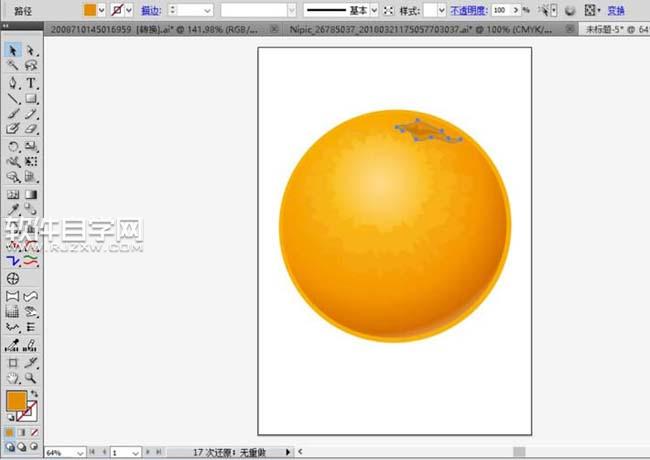
Task: Switch to the Nipic_26785037 document tab
Action: point(420,29)
